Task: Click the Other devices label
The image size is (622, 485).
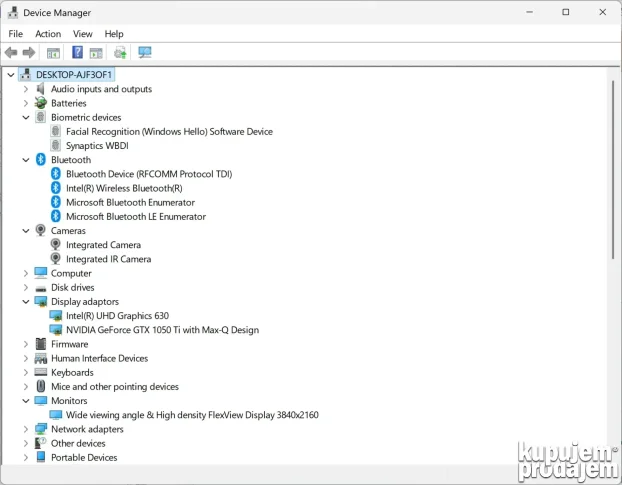Action: point(78,443)
